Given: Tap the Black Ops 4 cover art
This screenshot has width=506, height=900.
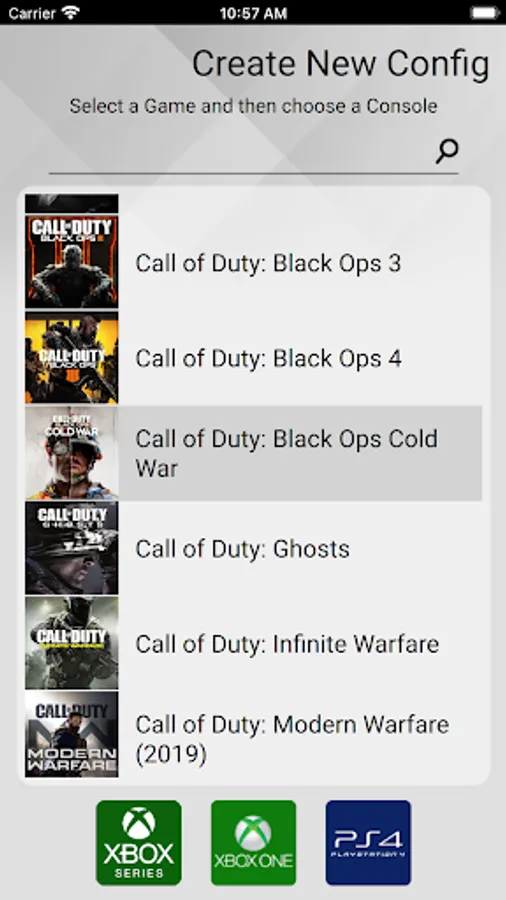Looking at the screenshot, I should 72,358.
